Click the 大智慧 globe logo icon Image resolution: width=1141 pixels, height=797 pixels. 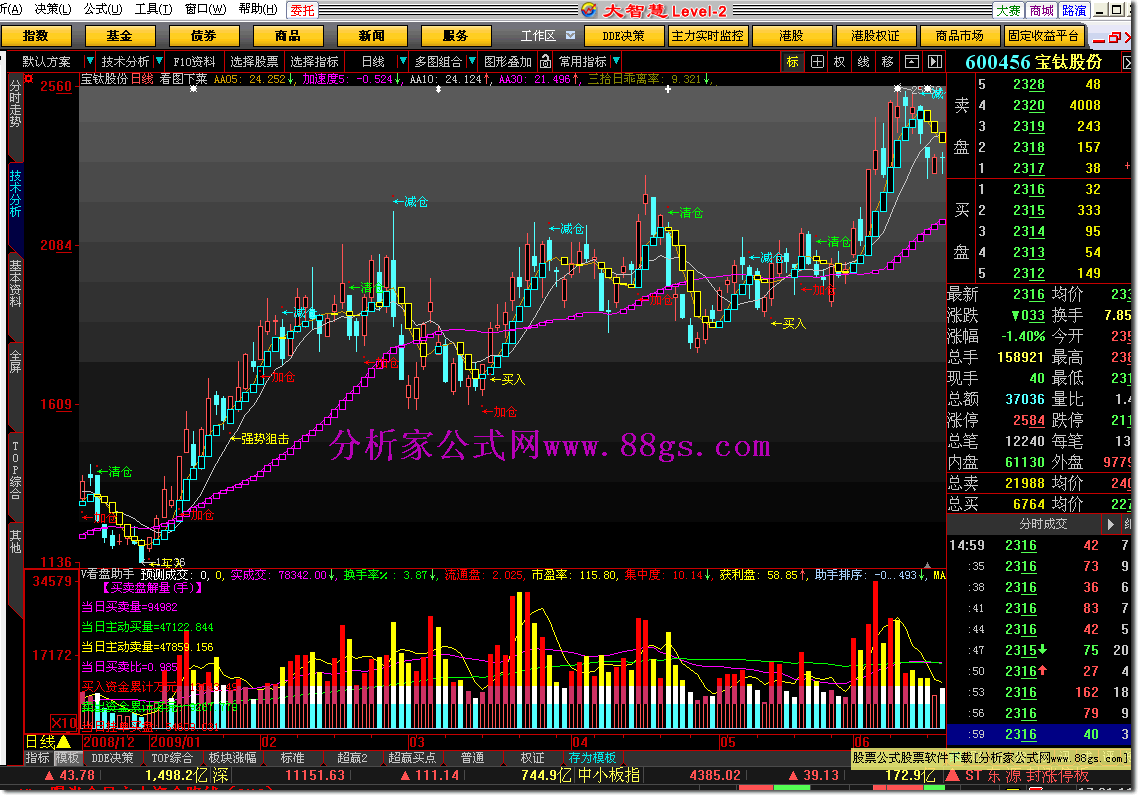pos(589,9)
